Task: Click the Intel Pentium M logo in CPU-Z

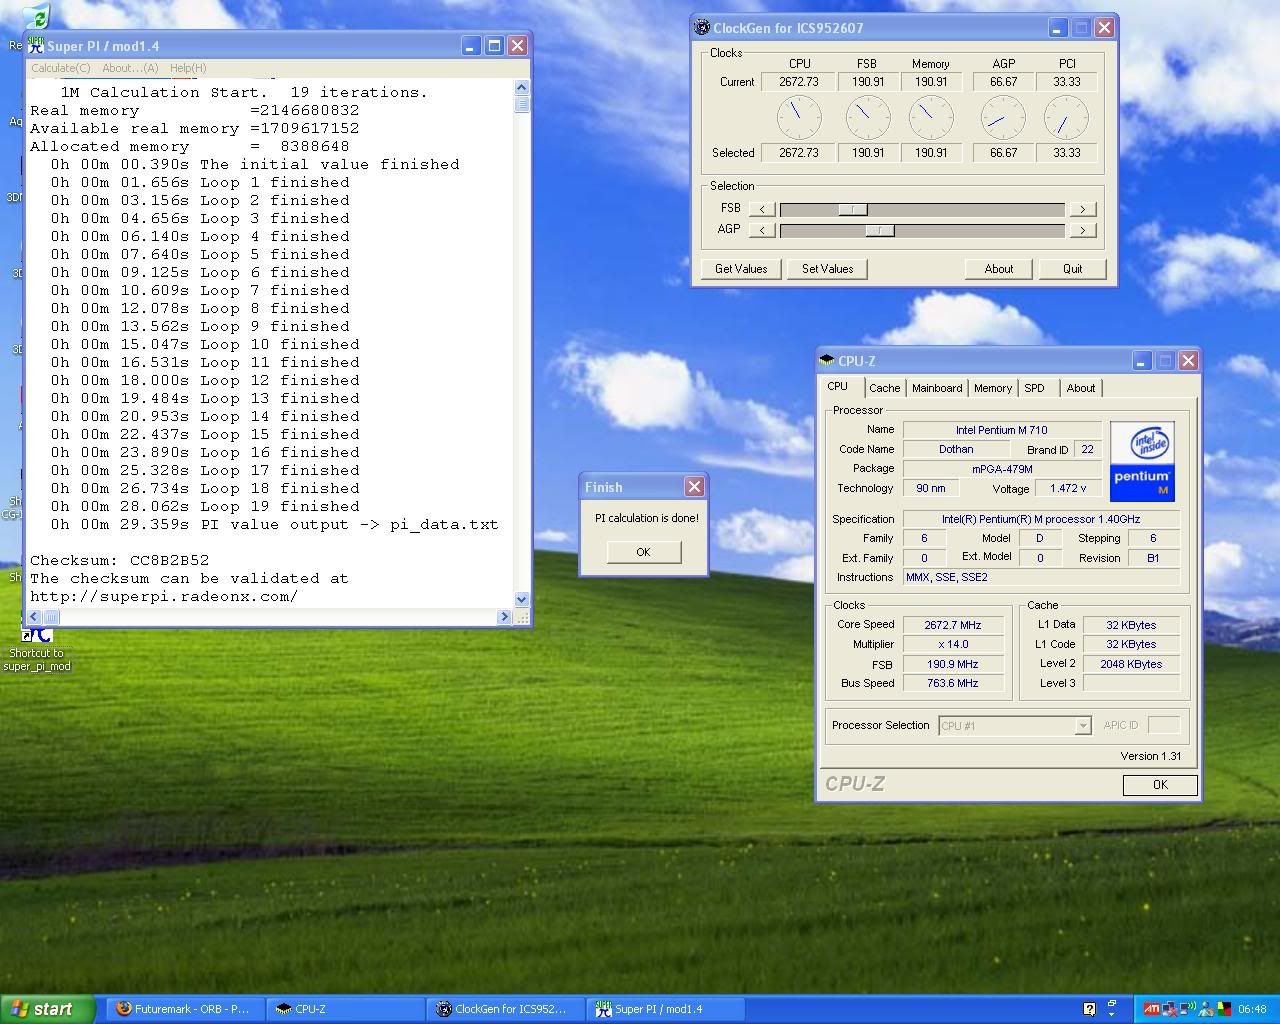Action: [1142, 461]
